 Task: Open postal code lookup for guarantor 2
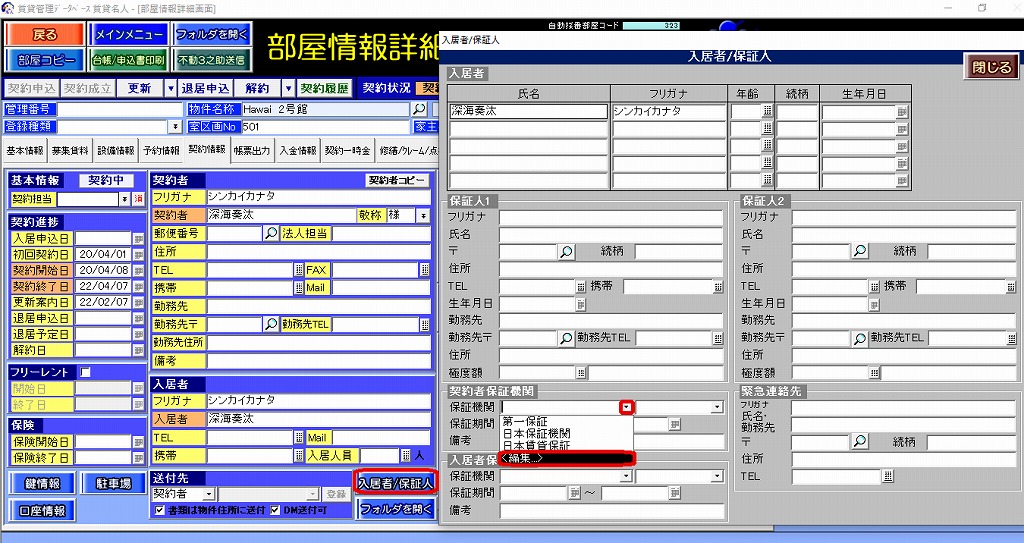tap(859, 251)
